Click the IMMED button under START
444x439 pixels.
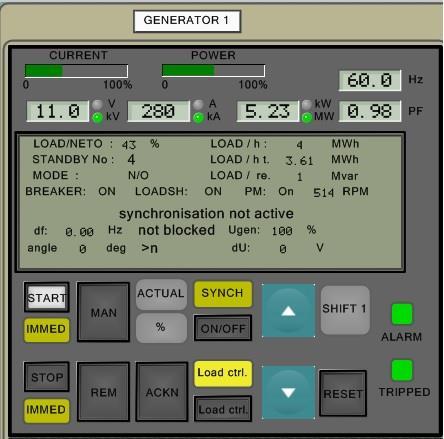tap(46, 330)
